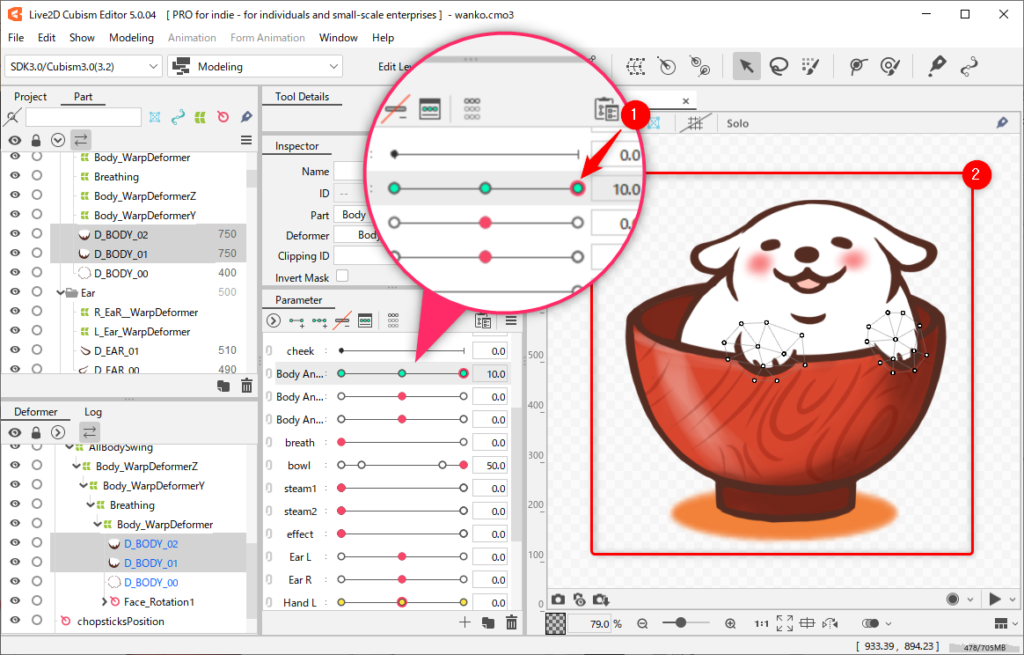
Task: Enable the Invert Mask checkbox
Action: coord(342,276)
